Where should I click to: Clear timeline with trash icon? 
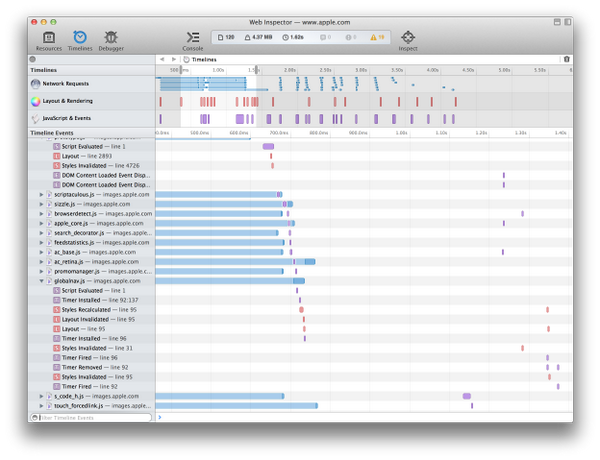click(567, 59)
